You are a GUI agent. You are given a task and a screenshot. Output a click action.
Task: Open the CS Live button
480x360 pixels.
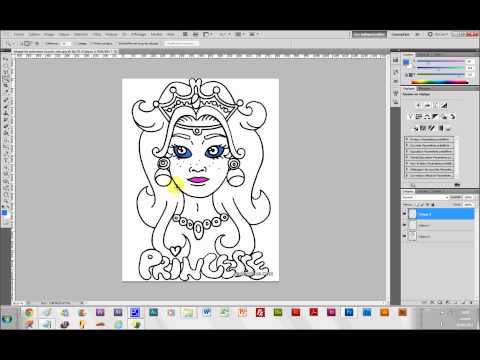439,34
